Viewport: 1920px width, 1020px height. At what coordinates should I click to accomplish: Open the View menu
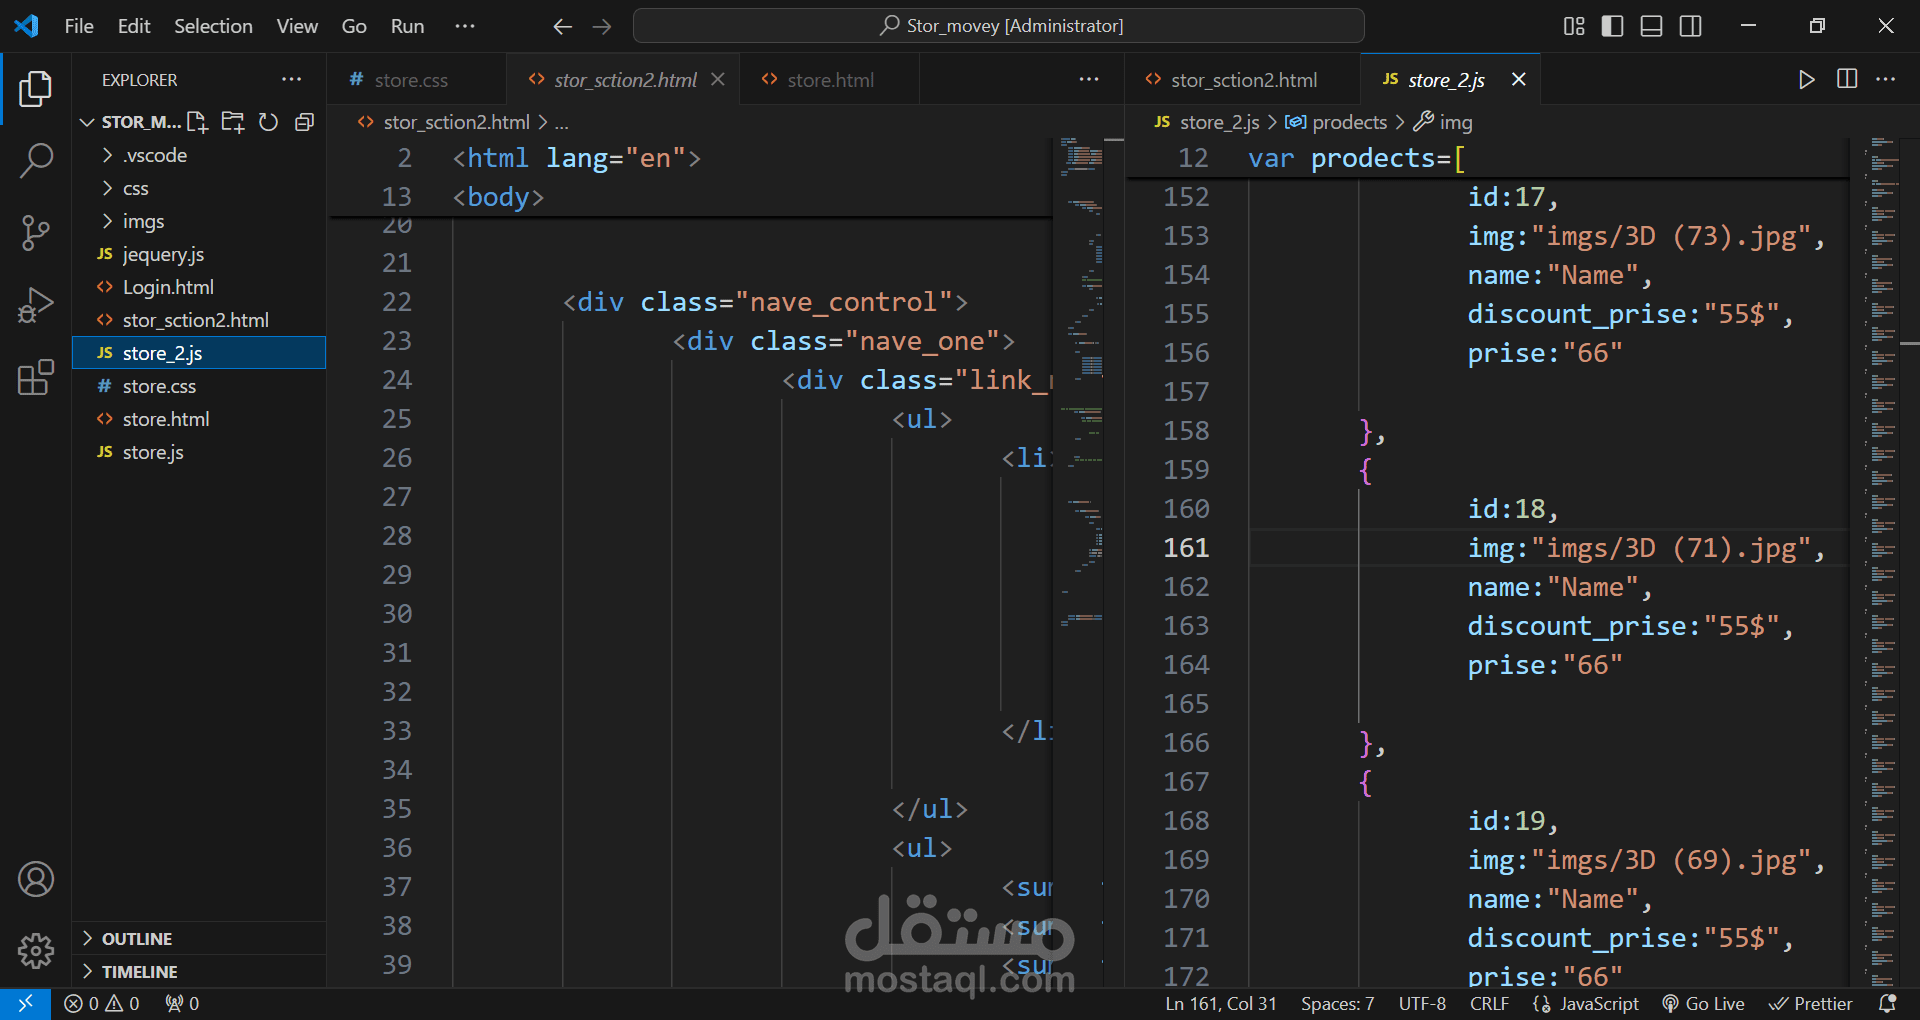point(297,26)
